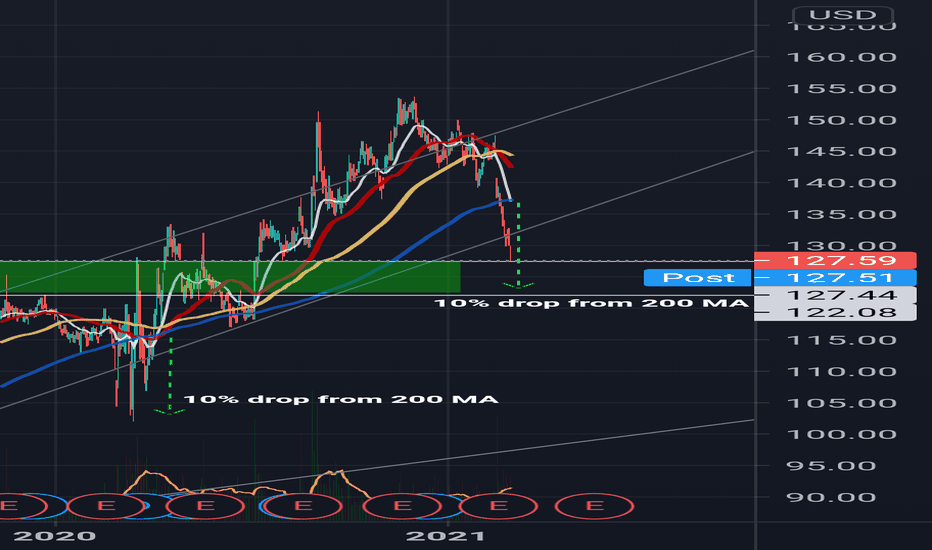Click the blue 127.51 post-market price label
932x550 pixels.
[x=835, y=278]
